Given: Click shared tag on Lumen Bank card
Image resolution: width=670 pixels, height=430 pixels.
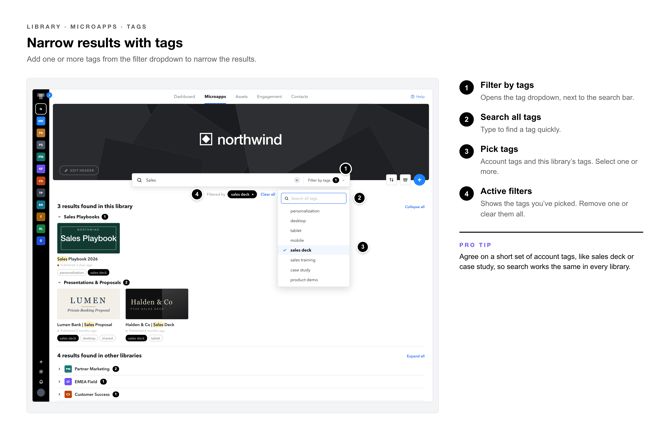Looking at the screenshot, I should 107,339.
